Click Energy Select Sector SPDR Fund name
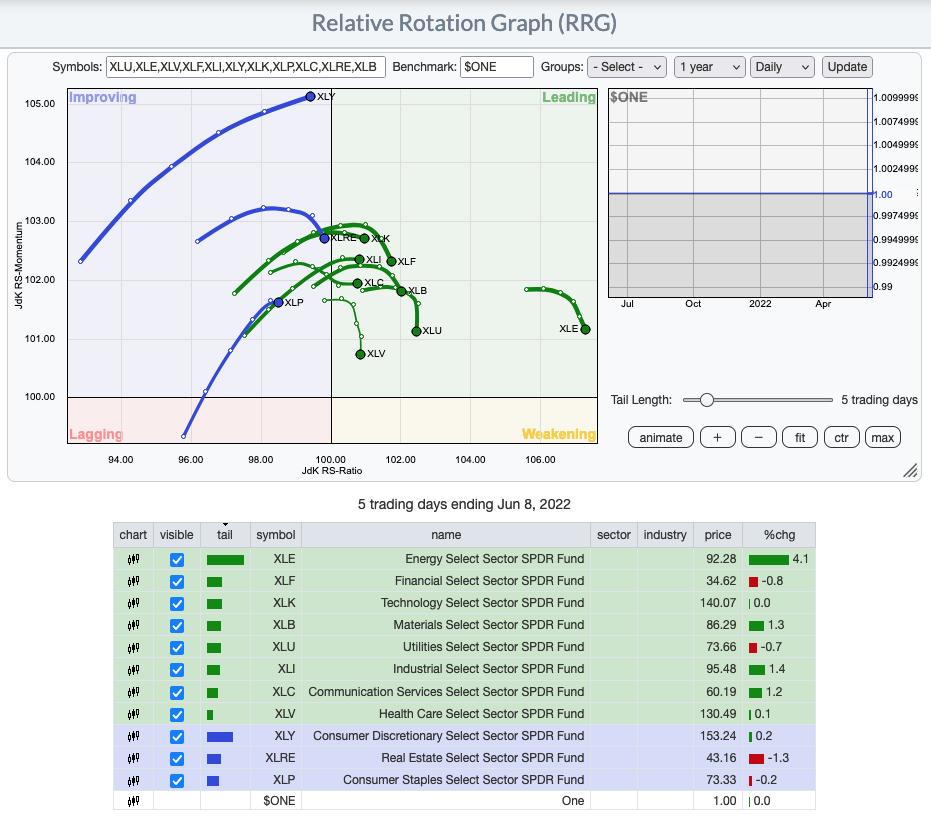Screen dimensions: 931x817 (x=495, y=559)
